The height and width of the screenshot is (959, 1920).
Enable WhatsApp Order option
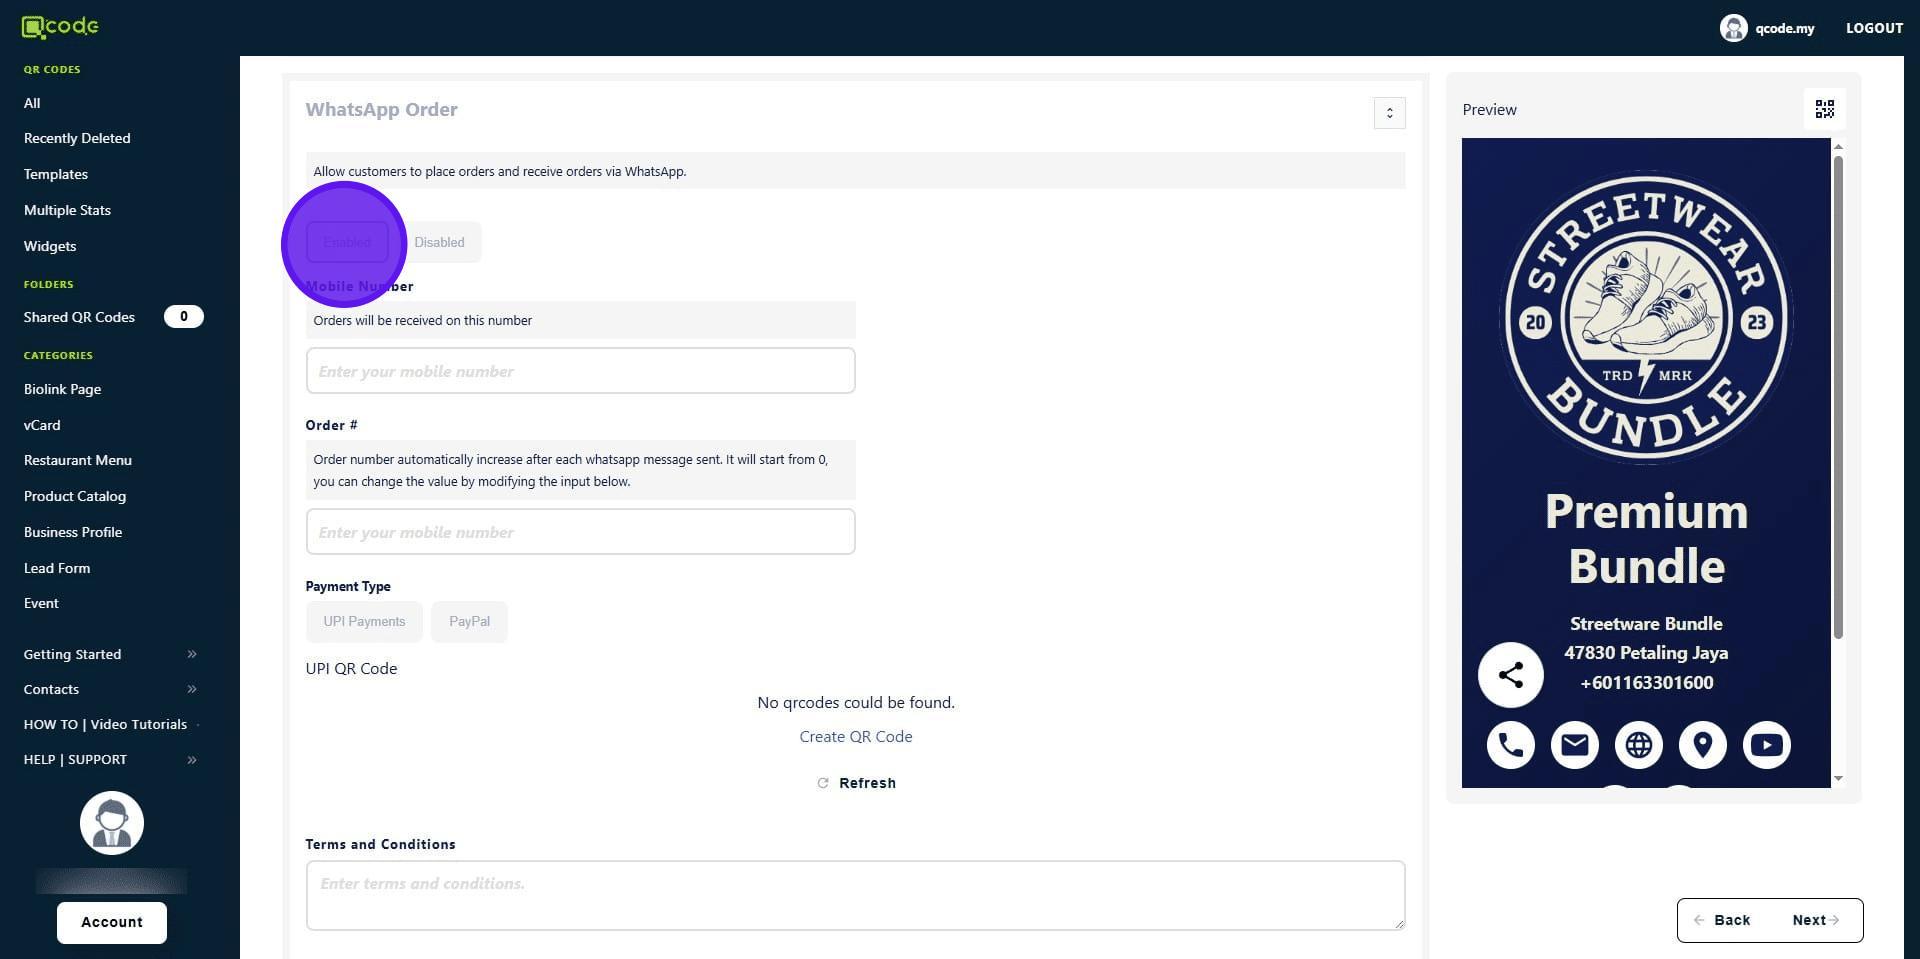tap(347, 242)
